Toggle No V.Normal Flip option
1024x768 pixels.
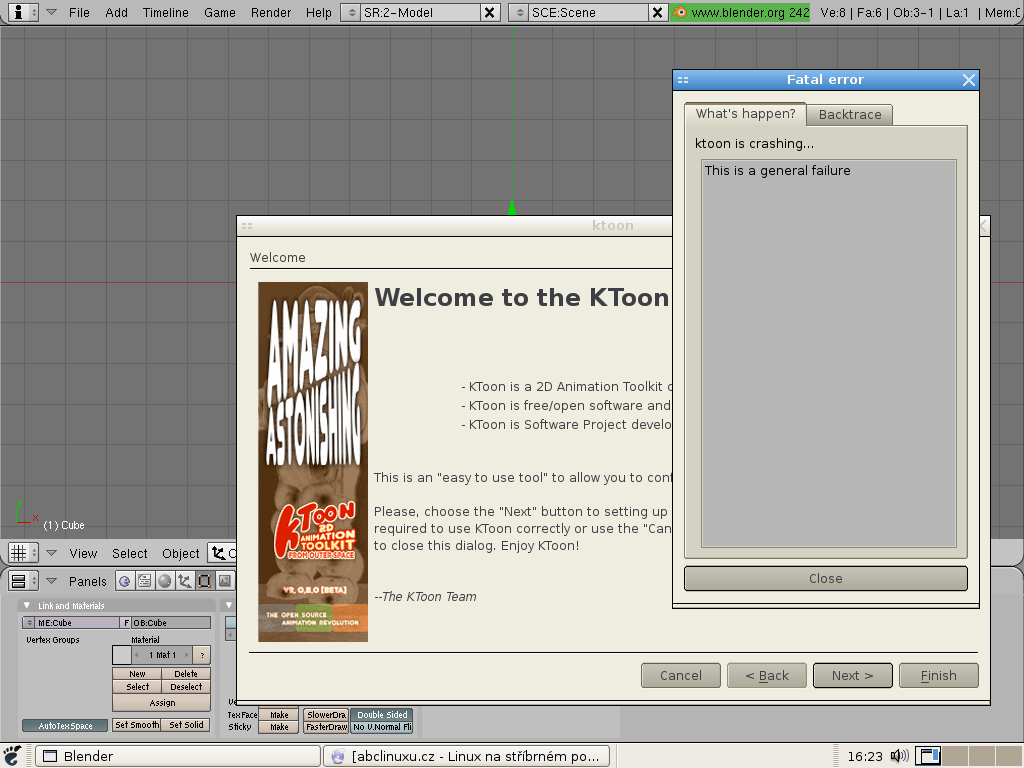(x=382, y=727)
